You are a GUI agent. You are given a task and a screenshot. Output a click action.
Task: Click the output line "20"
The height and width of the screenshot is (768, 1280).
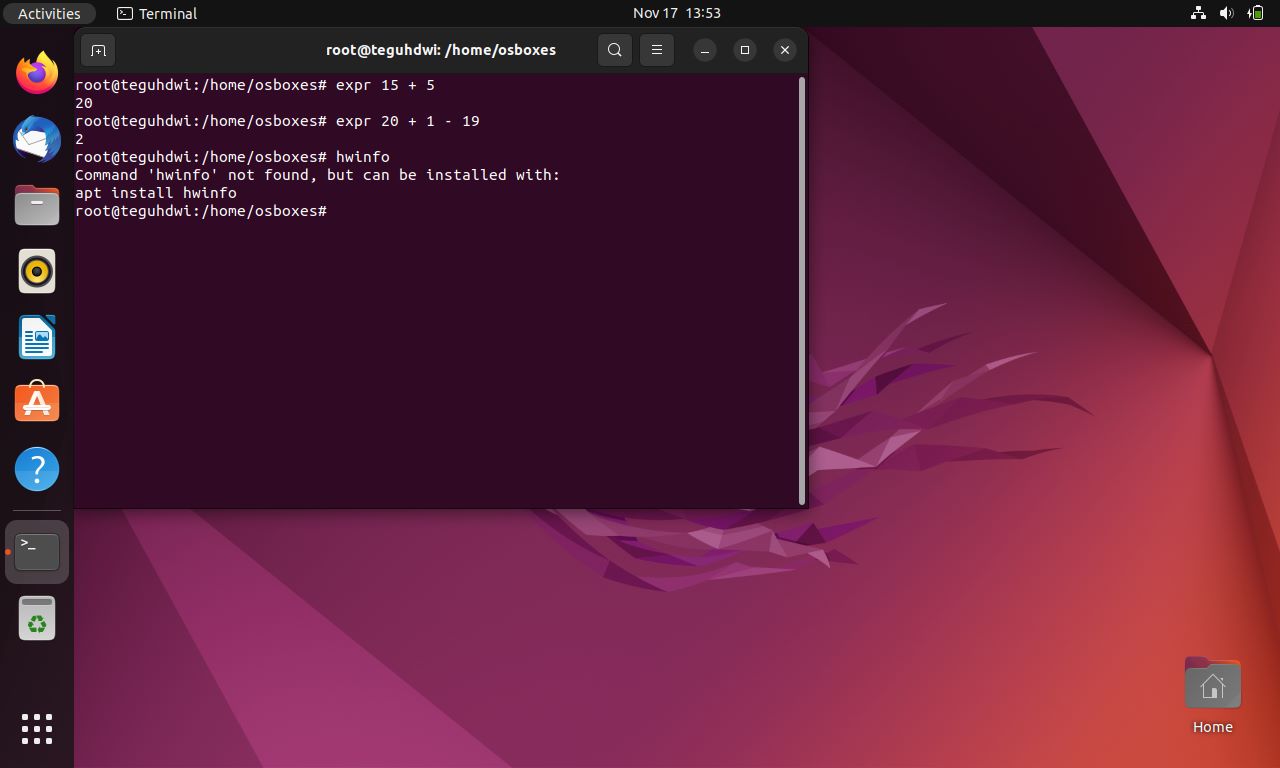84,103
